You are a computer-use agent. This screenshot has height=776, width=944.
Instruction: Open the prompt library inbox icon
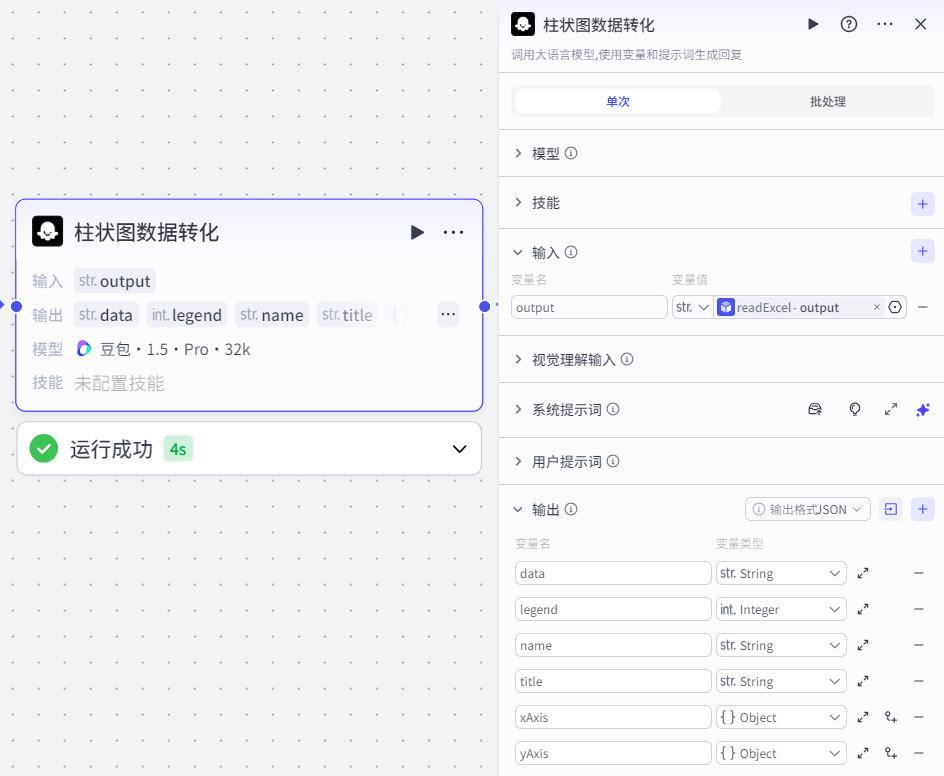point(815,409)
